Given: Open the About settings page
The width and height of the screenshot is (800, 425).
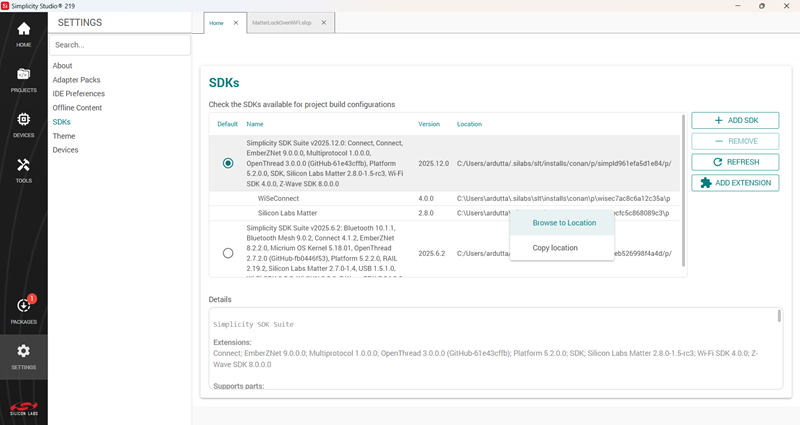Looking at the screenshot, I should click(x=62, y=66).
